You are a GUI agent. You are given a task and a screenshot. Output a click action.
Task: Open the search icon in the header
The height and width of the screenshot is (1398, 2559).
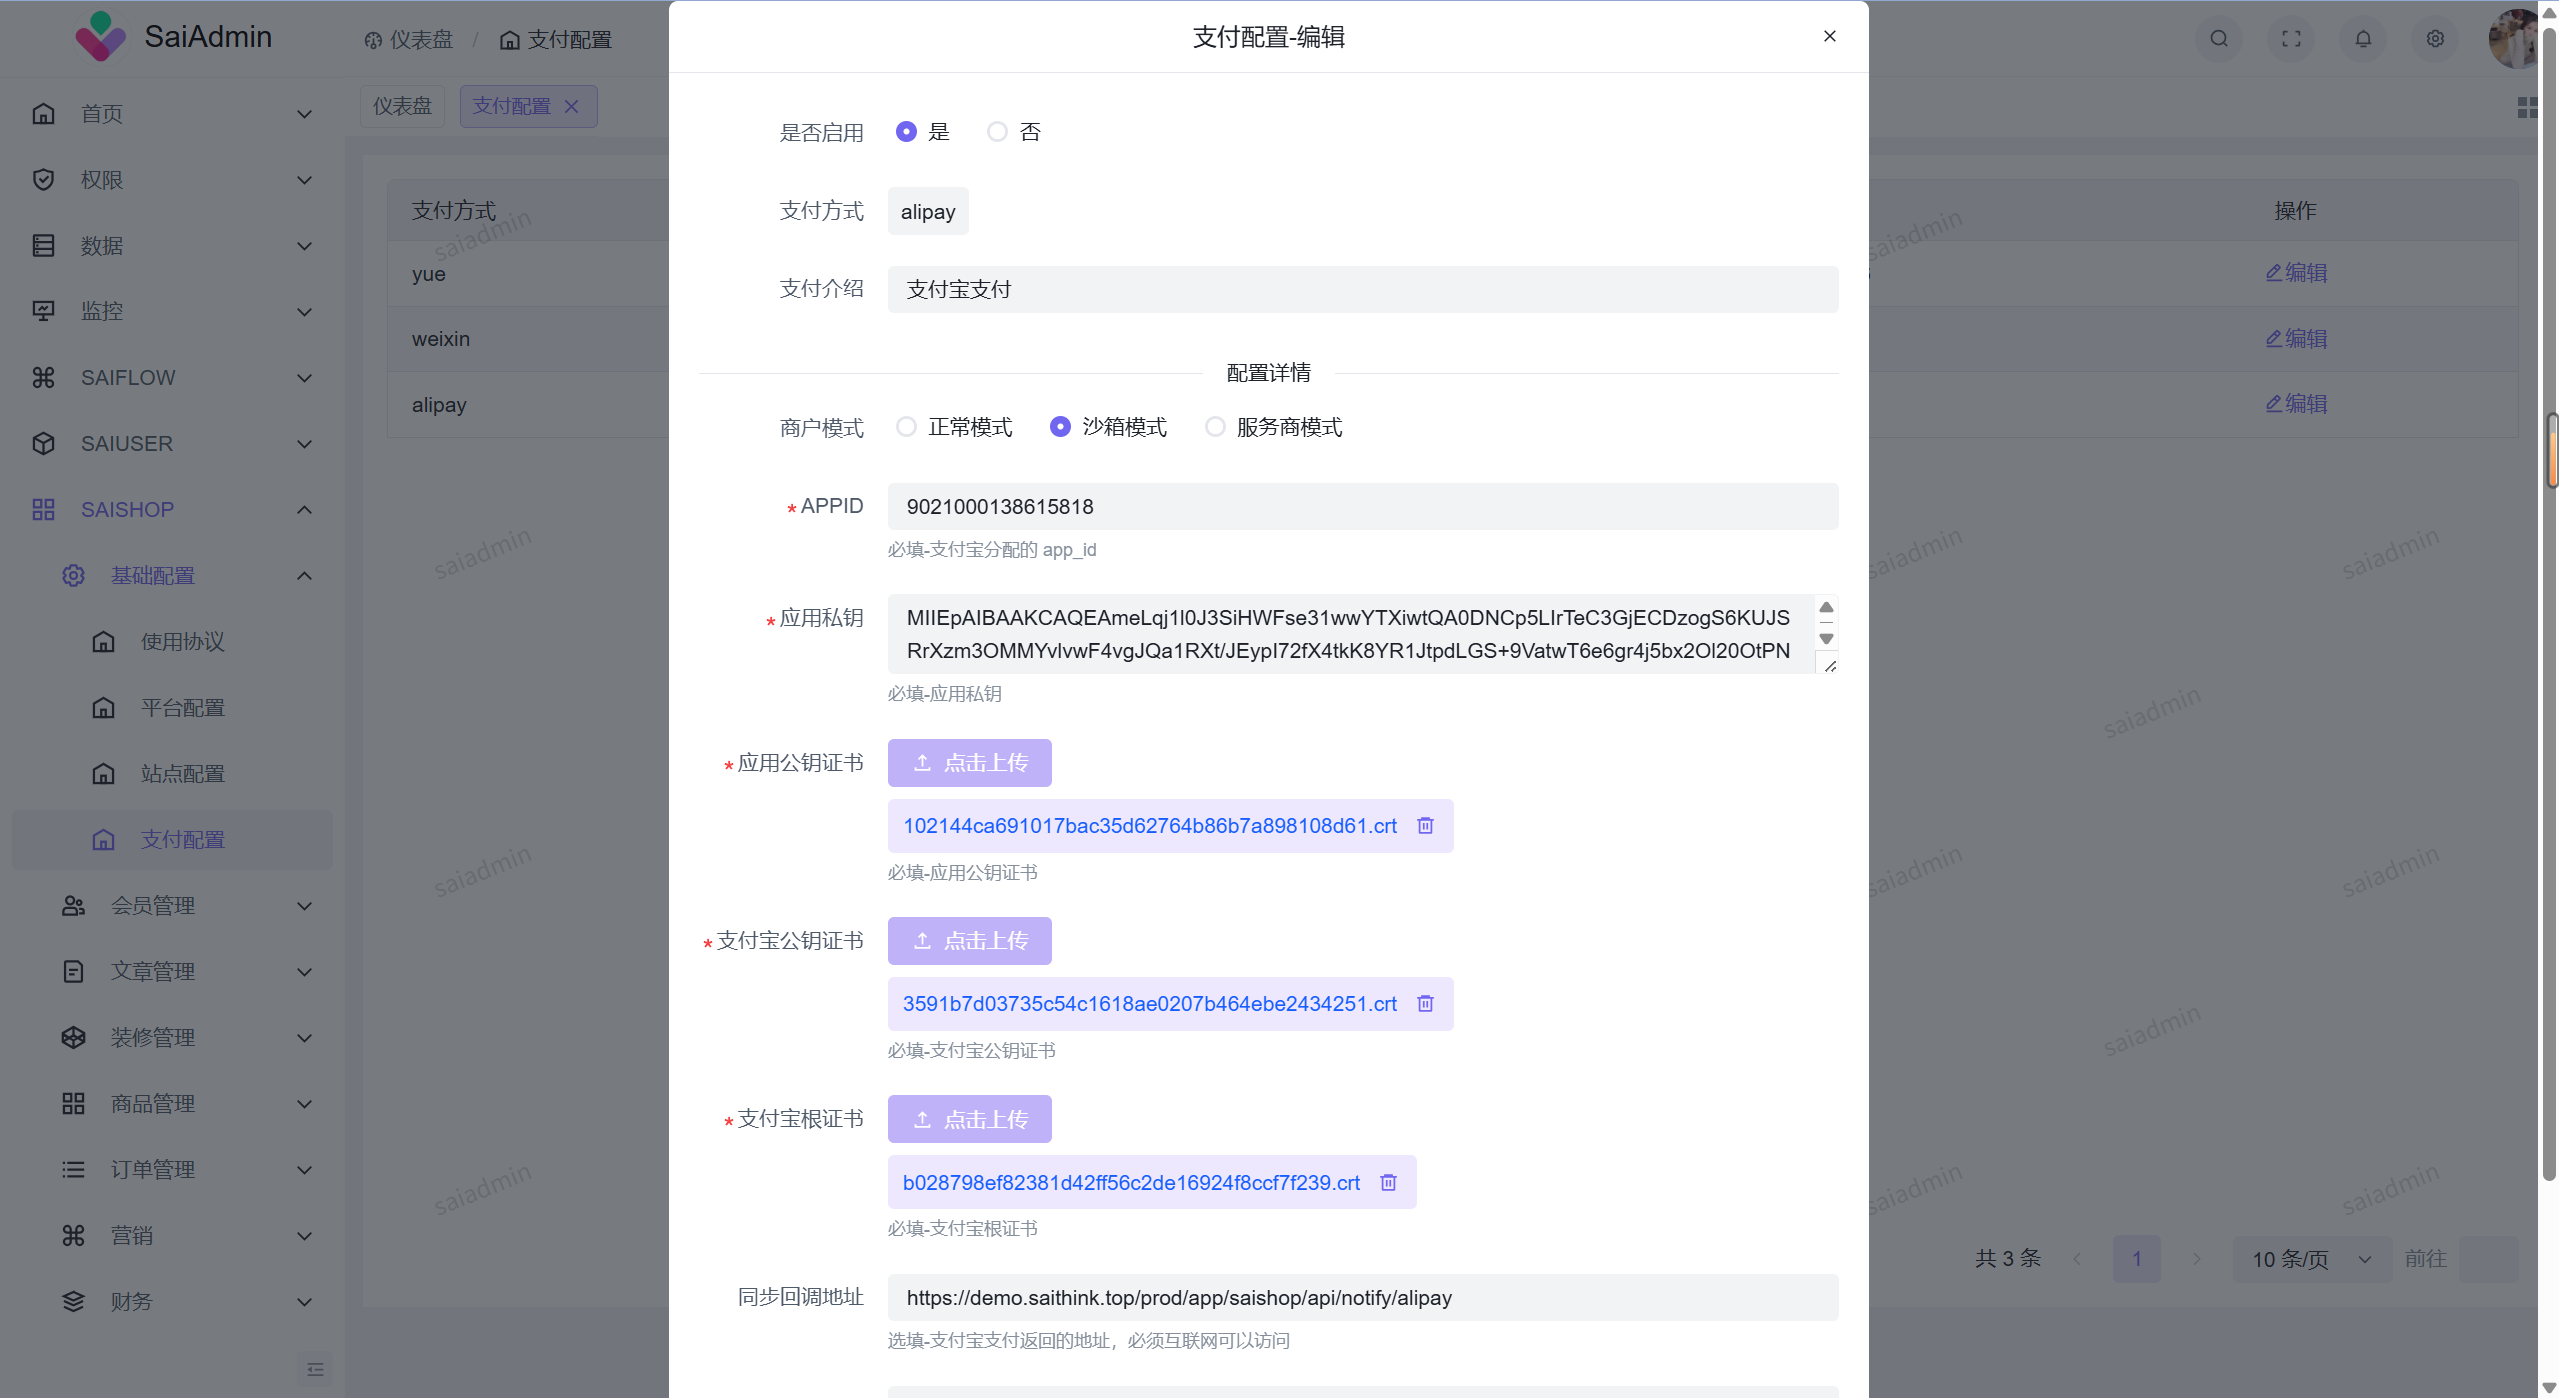tap(2219, 39)
